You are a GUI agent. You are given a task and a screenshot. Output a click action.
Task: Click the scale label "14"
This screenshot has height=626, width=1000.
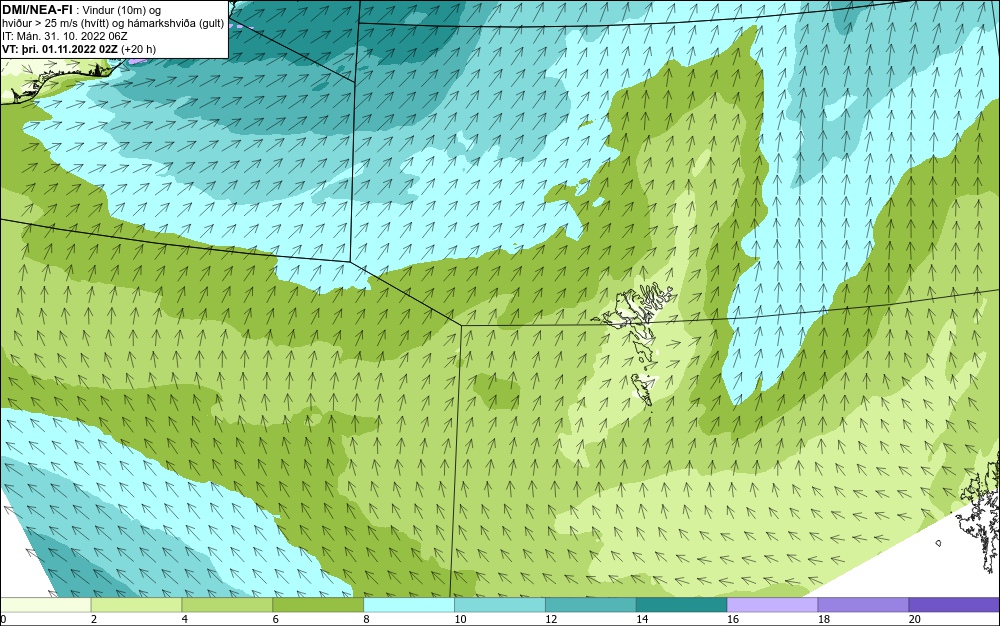click(642, 619)
